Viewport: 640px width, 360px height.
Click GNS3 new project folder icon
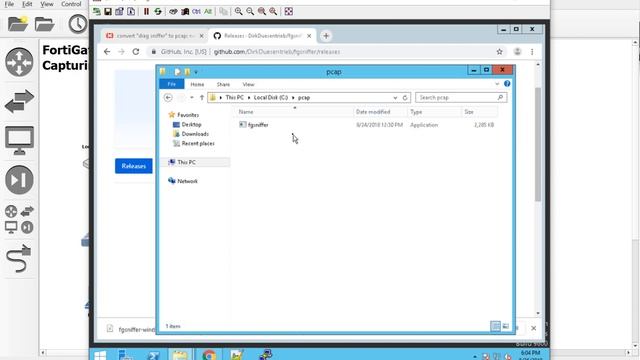click(18, 24)
